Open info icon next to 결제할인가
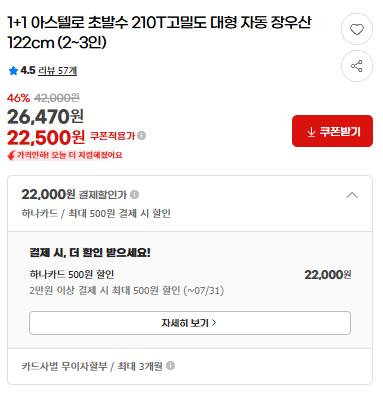Viewport: 383px width, 393px height. pyautogui.click(x=134, y=194)
